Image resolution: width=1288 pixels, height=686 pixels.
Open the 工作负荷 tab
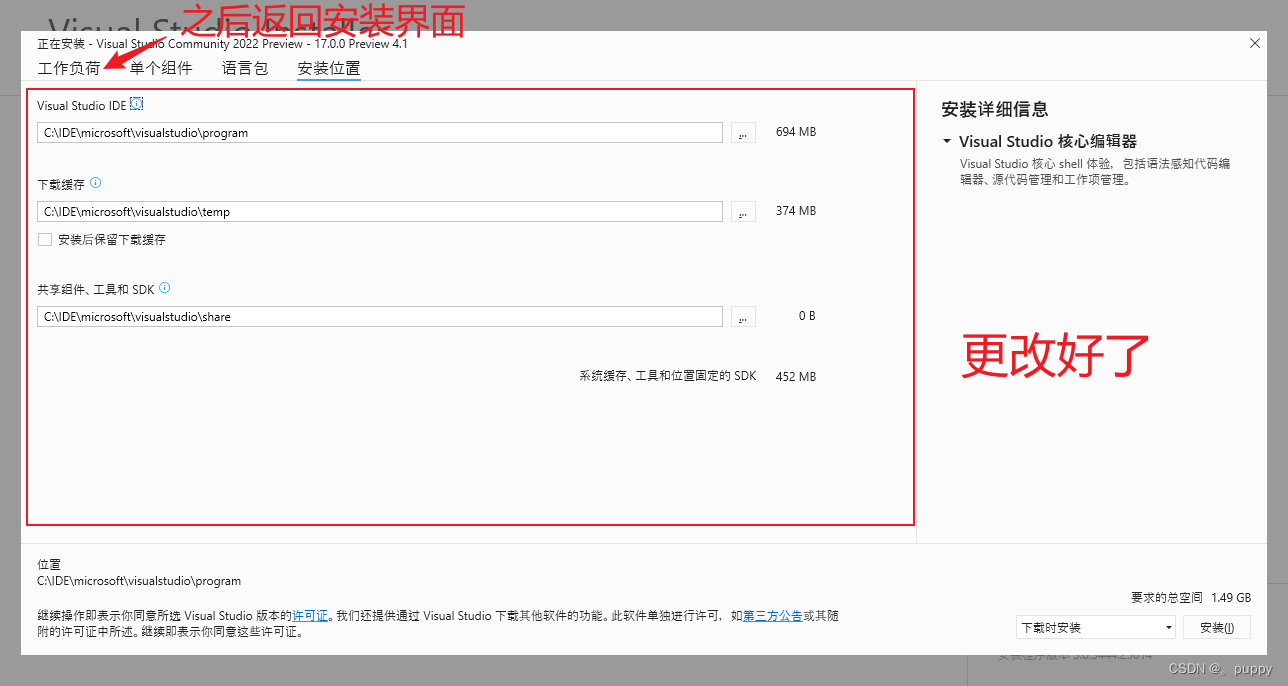tap(69, 69)
